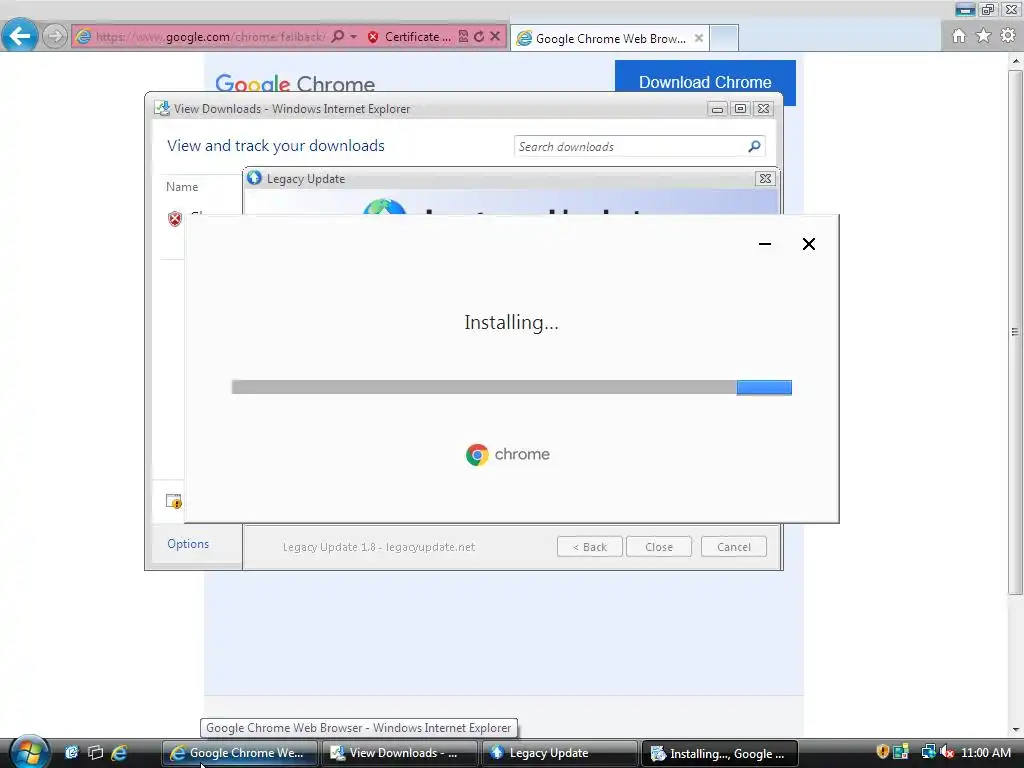Open Favorites star icon
This screenshot has width=1024, height=768.
(984, 35)
